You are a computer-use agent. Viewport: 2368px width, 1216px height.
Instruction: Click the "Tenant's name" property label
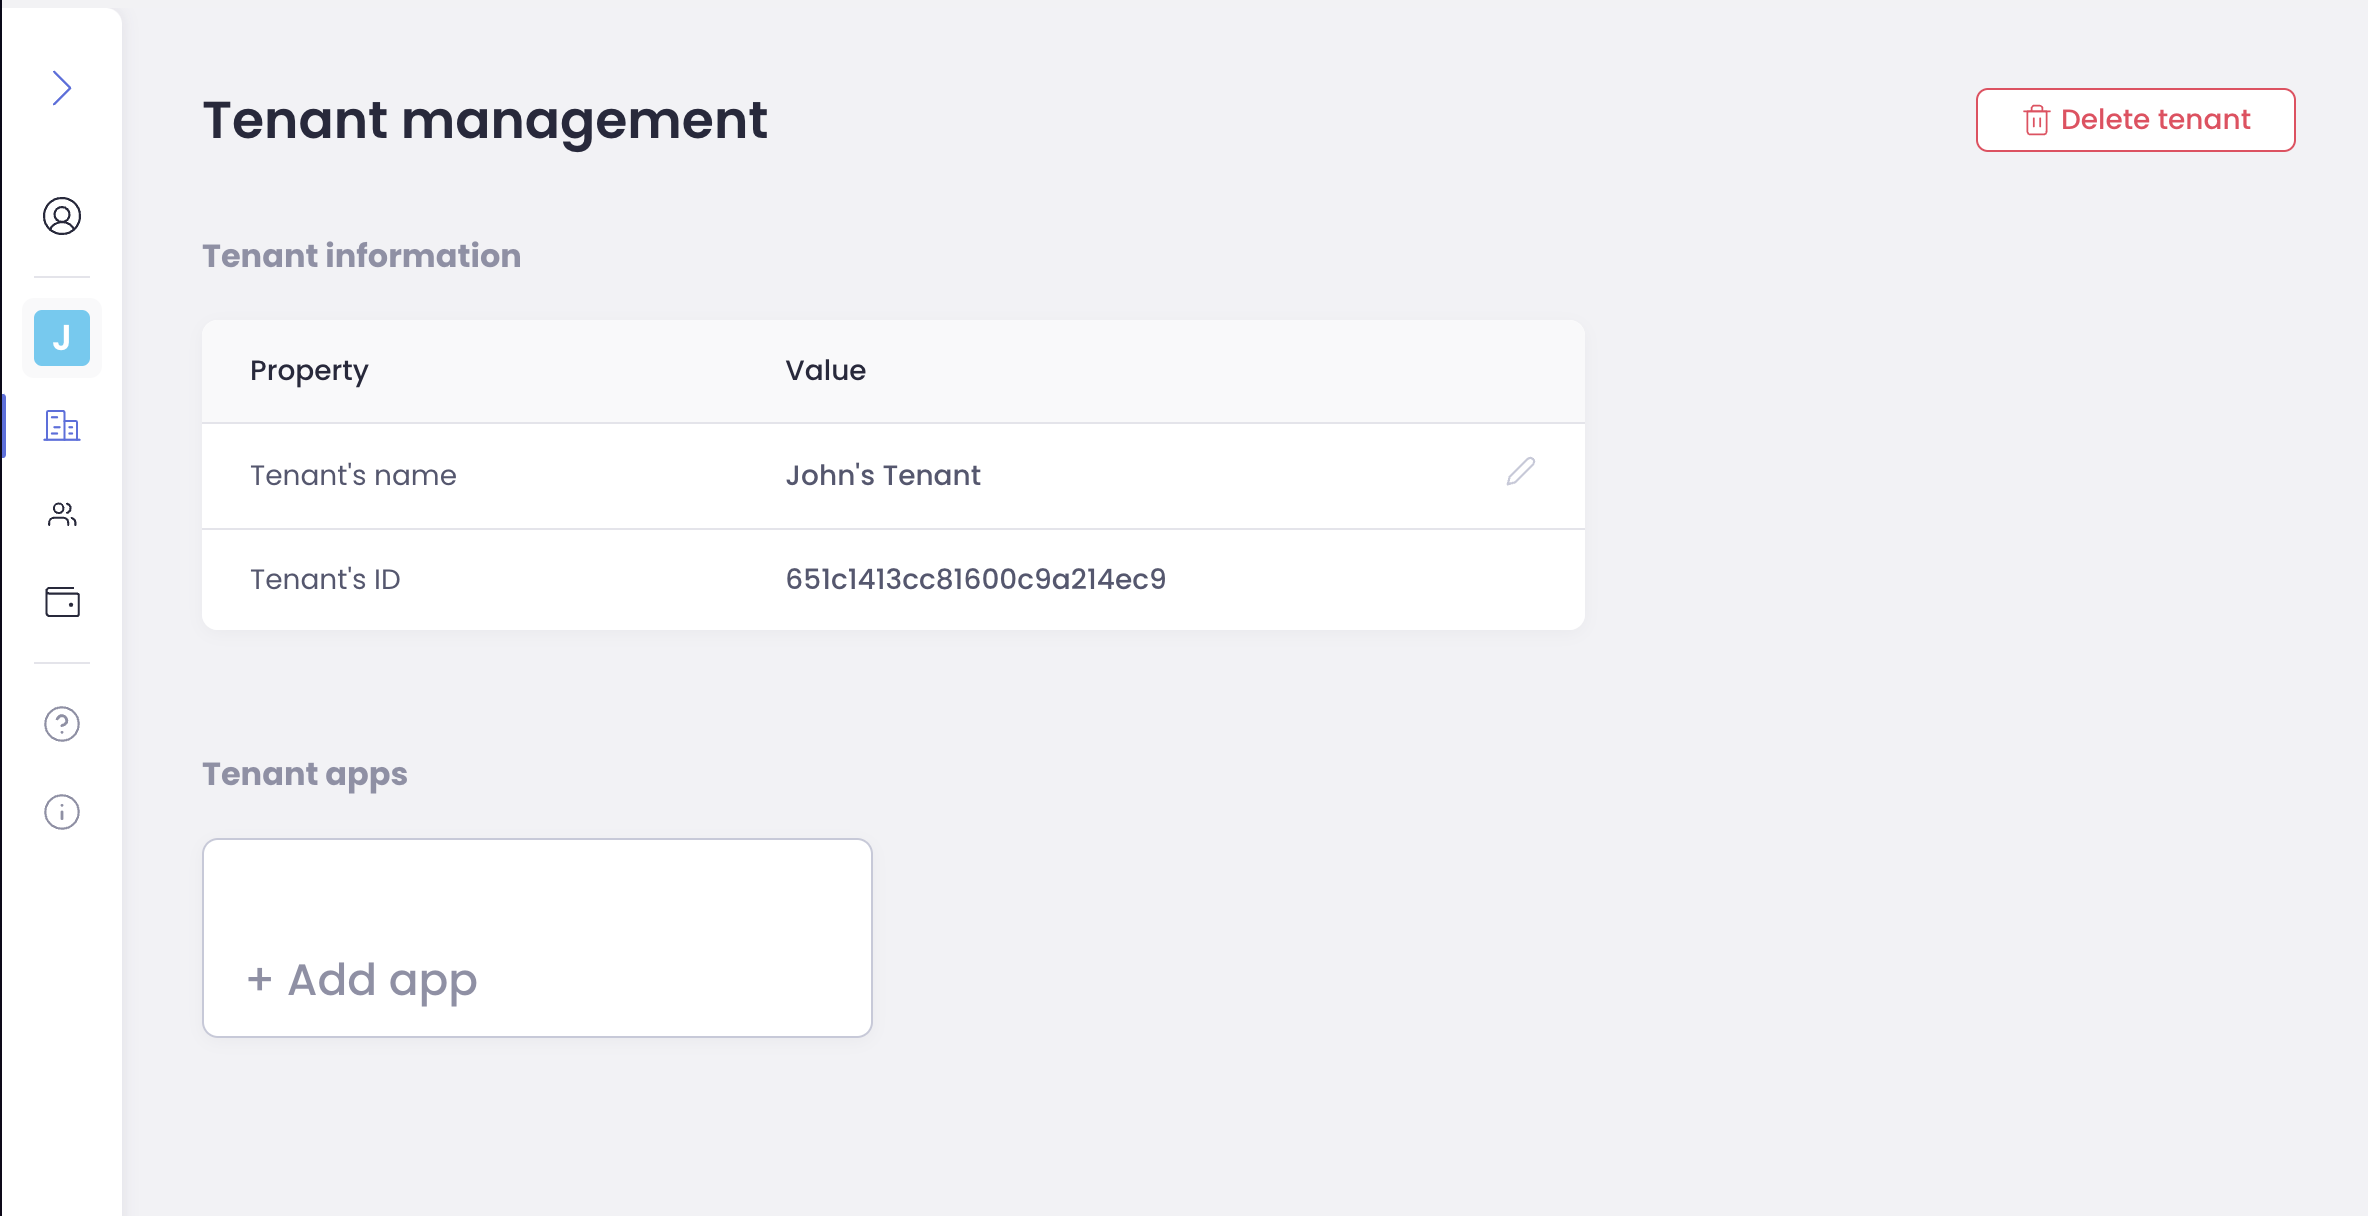(x=353, y=475)
